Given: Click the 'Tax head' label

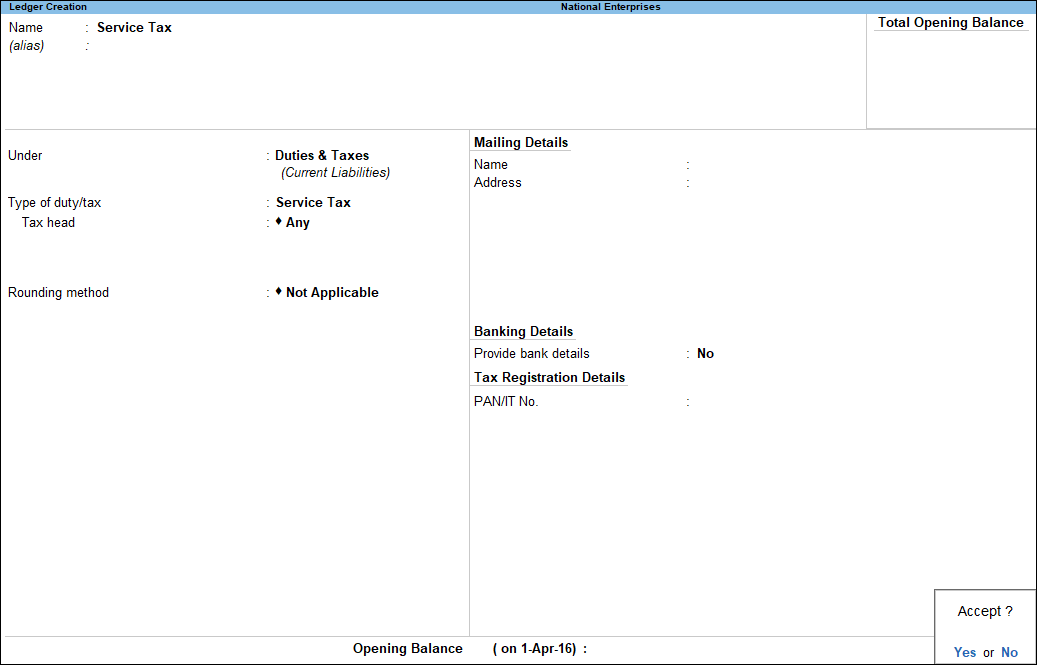Looking at the screenshot, I should [48, 222].
